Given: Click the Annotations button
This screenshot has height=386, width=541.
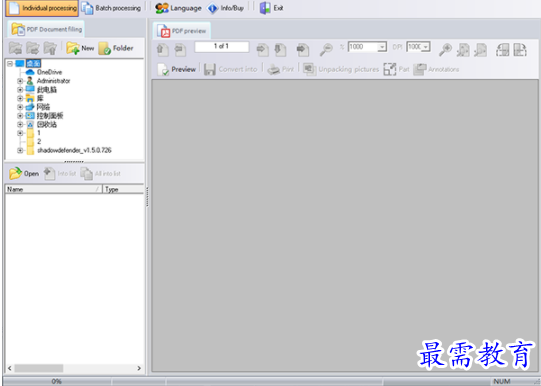Looking at the screenshot, I should point(436,69).
